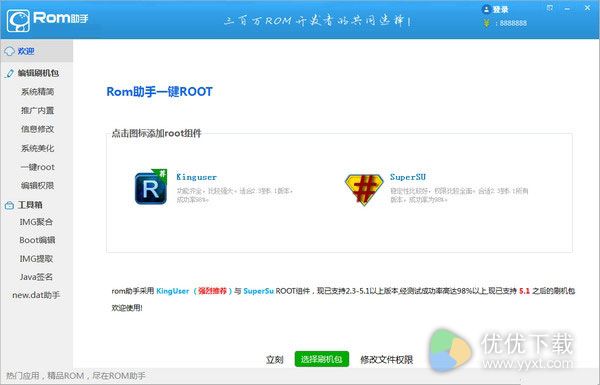The width and height of the screenshot is (600, 385).
Task: Go to 推广内置 sidebar item
Action: (38, 111)
